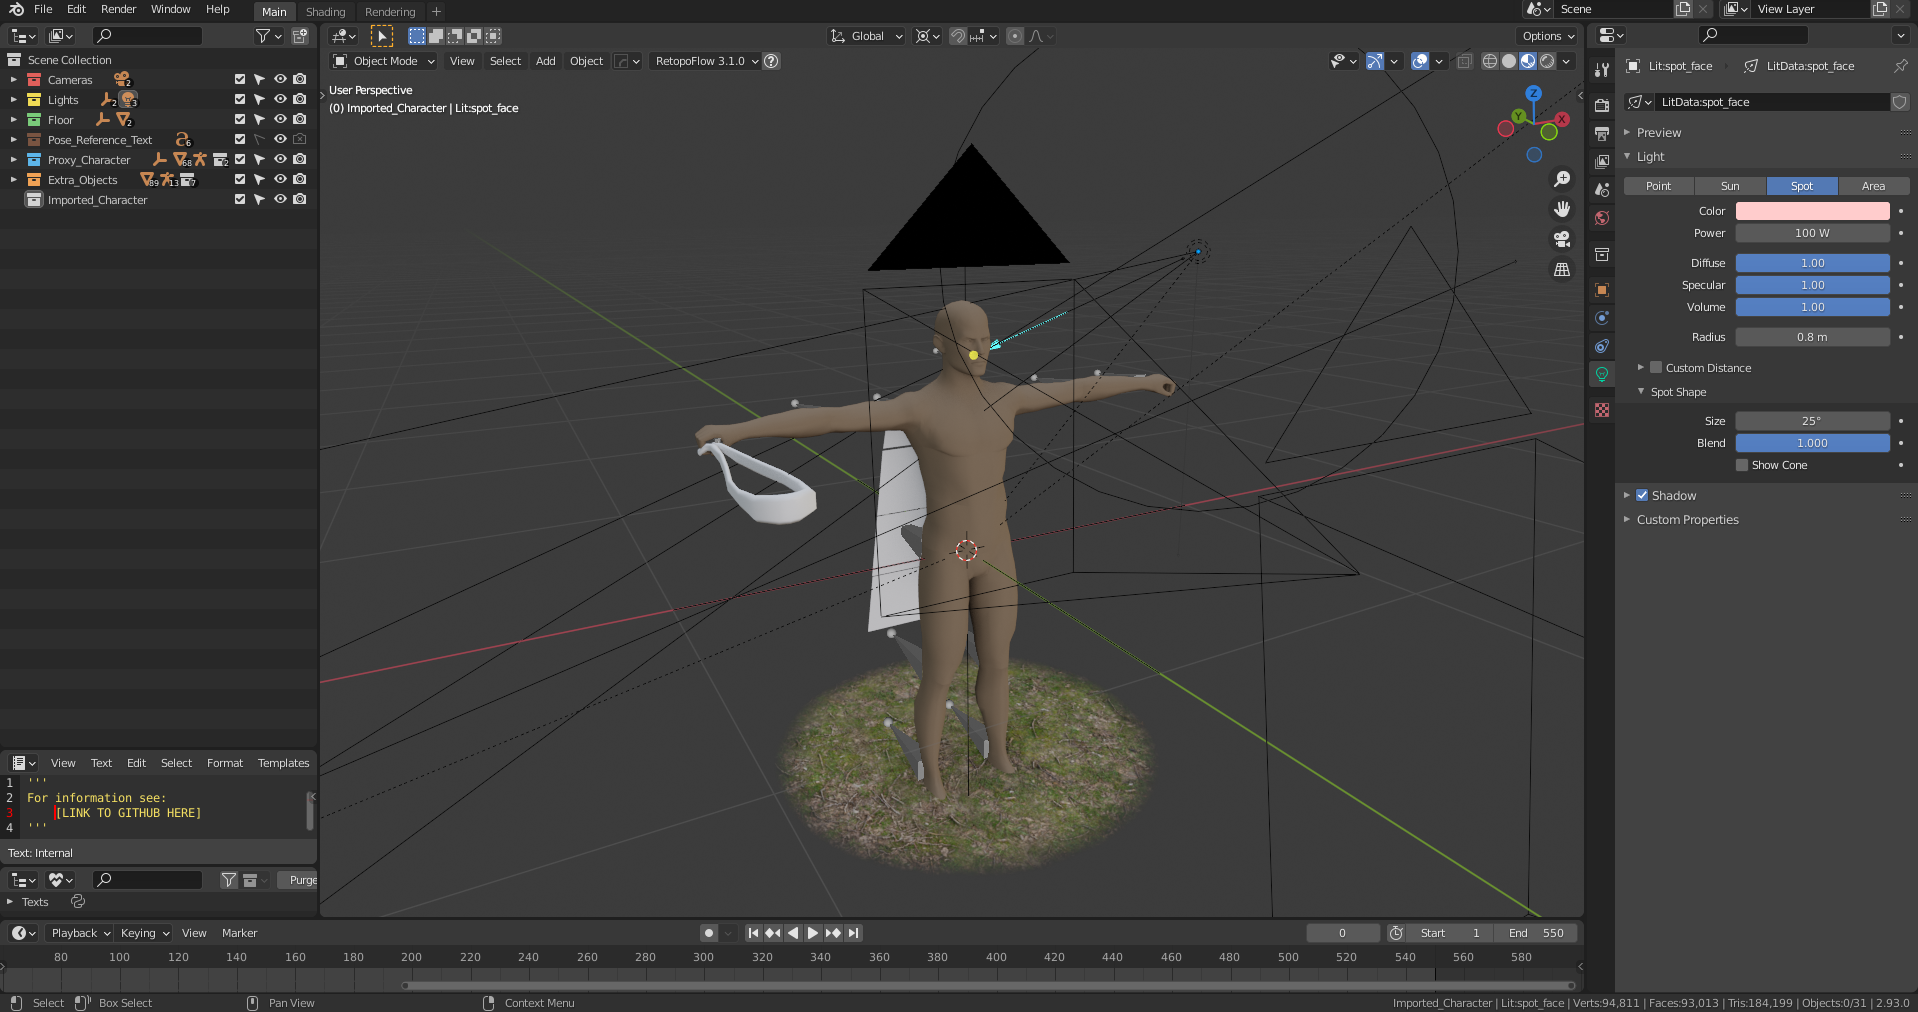
Task: Expand the Preview panel
Action: pyautogui.click(x=1659, y=132)
